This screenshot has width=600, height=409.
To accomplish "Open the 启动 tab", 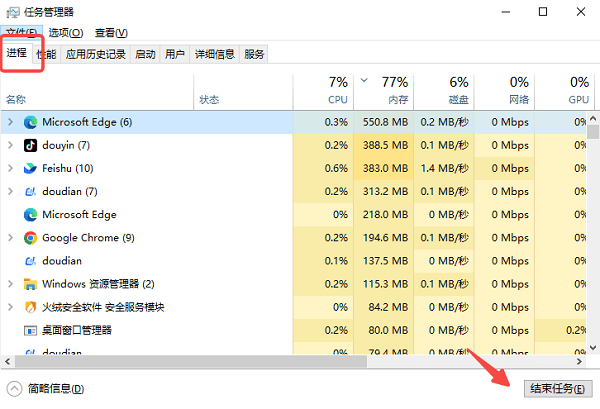I will (x=145, y=54).
